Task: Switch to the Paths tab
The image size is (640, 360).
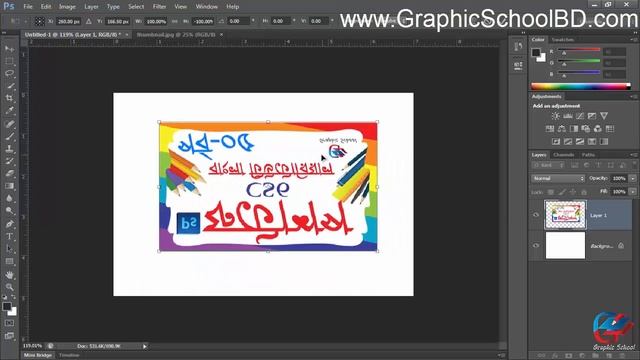Action: (588, 155)
